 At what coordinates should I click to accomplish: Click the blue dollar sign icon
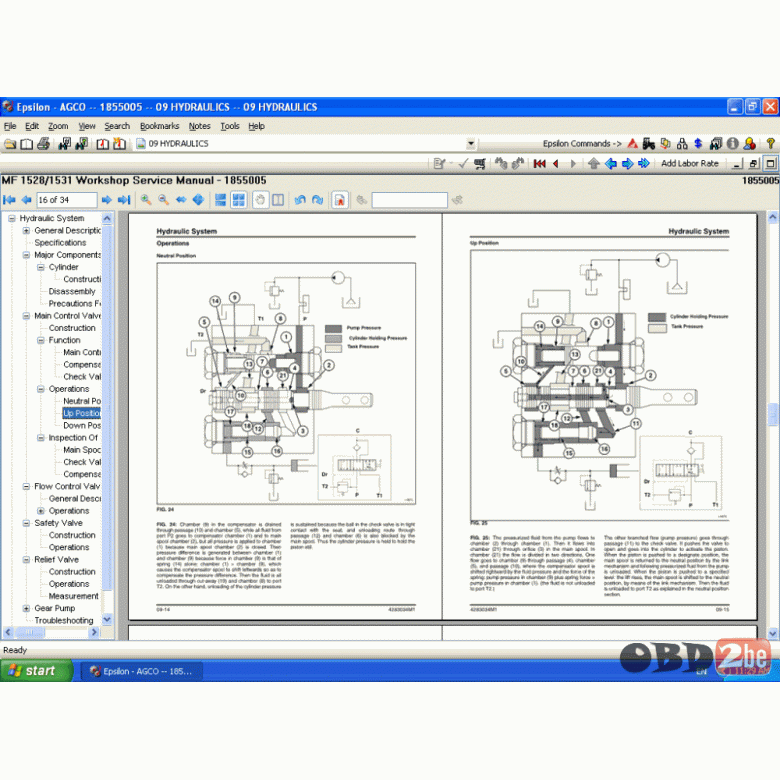click(x=698, y=144)
